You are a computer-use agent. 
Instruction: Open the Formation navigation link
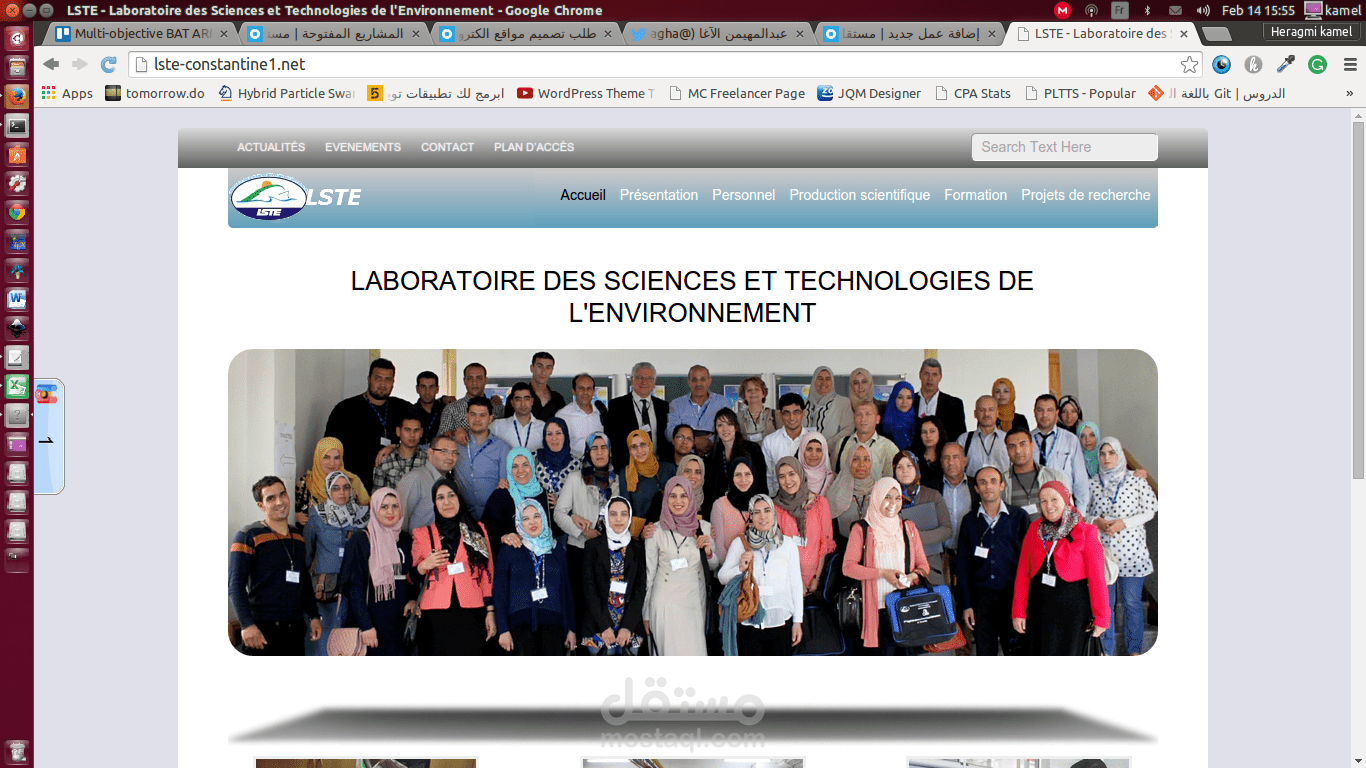point(976,195)
